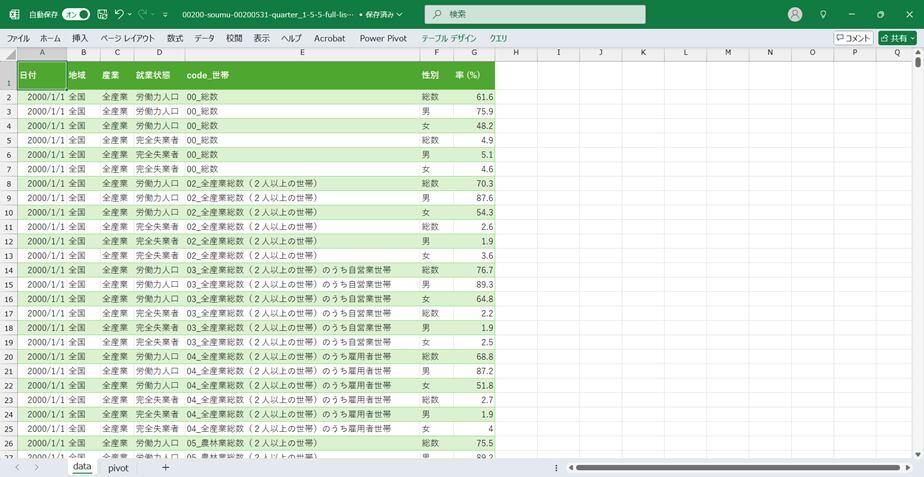
Task: Open the Undo history dropdown arrow
Action: 131,15
